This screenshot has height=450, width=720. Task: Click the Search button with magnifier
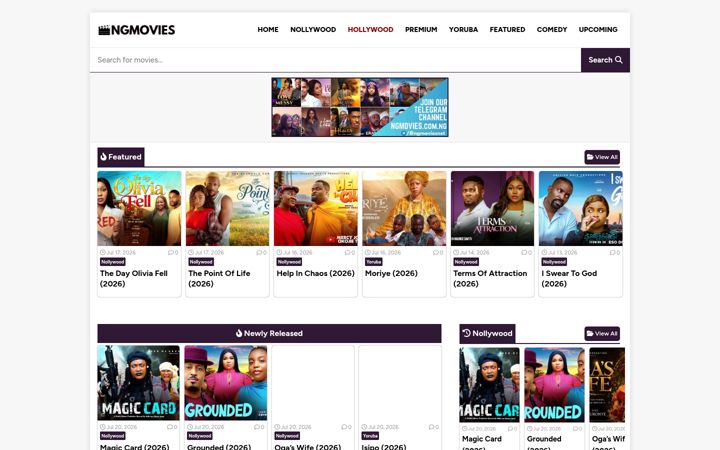point(605,60)
